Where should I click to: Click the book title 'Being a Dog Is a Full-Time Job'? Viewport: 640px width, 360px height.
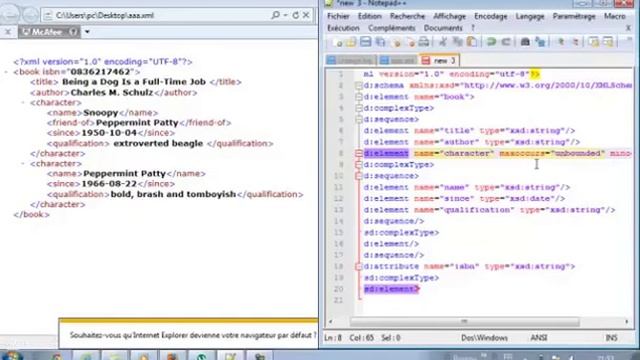click(x=134, y=82)
